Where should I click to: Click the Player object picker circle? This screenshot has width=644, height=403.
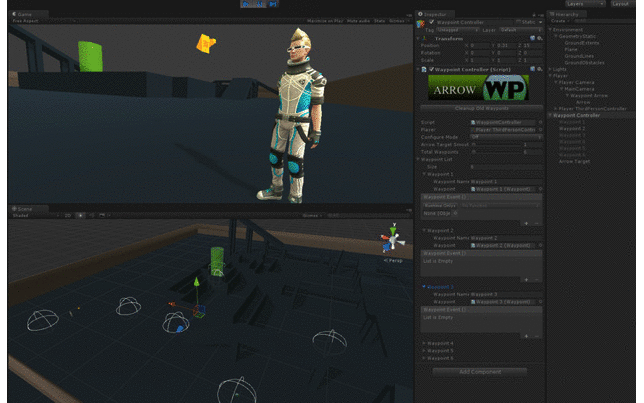click(x=540, y=130)
